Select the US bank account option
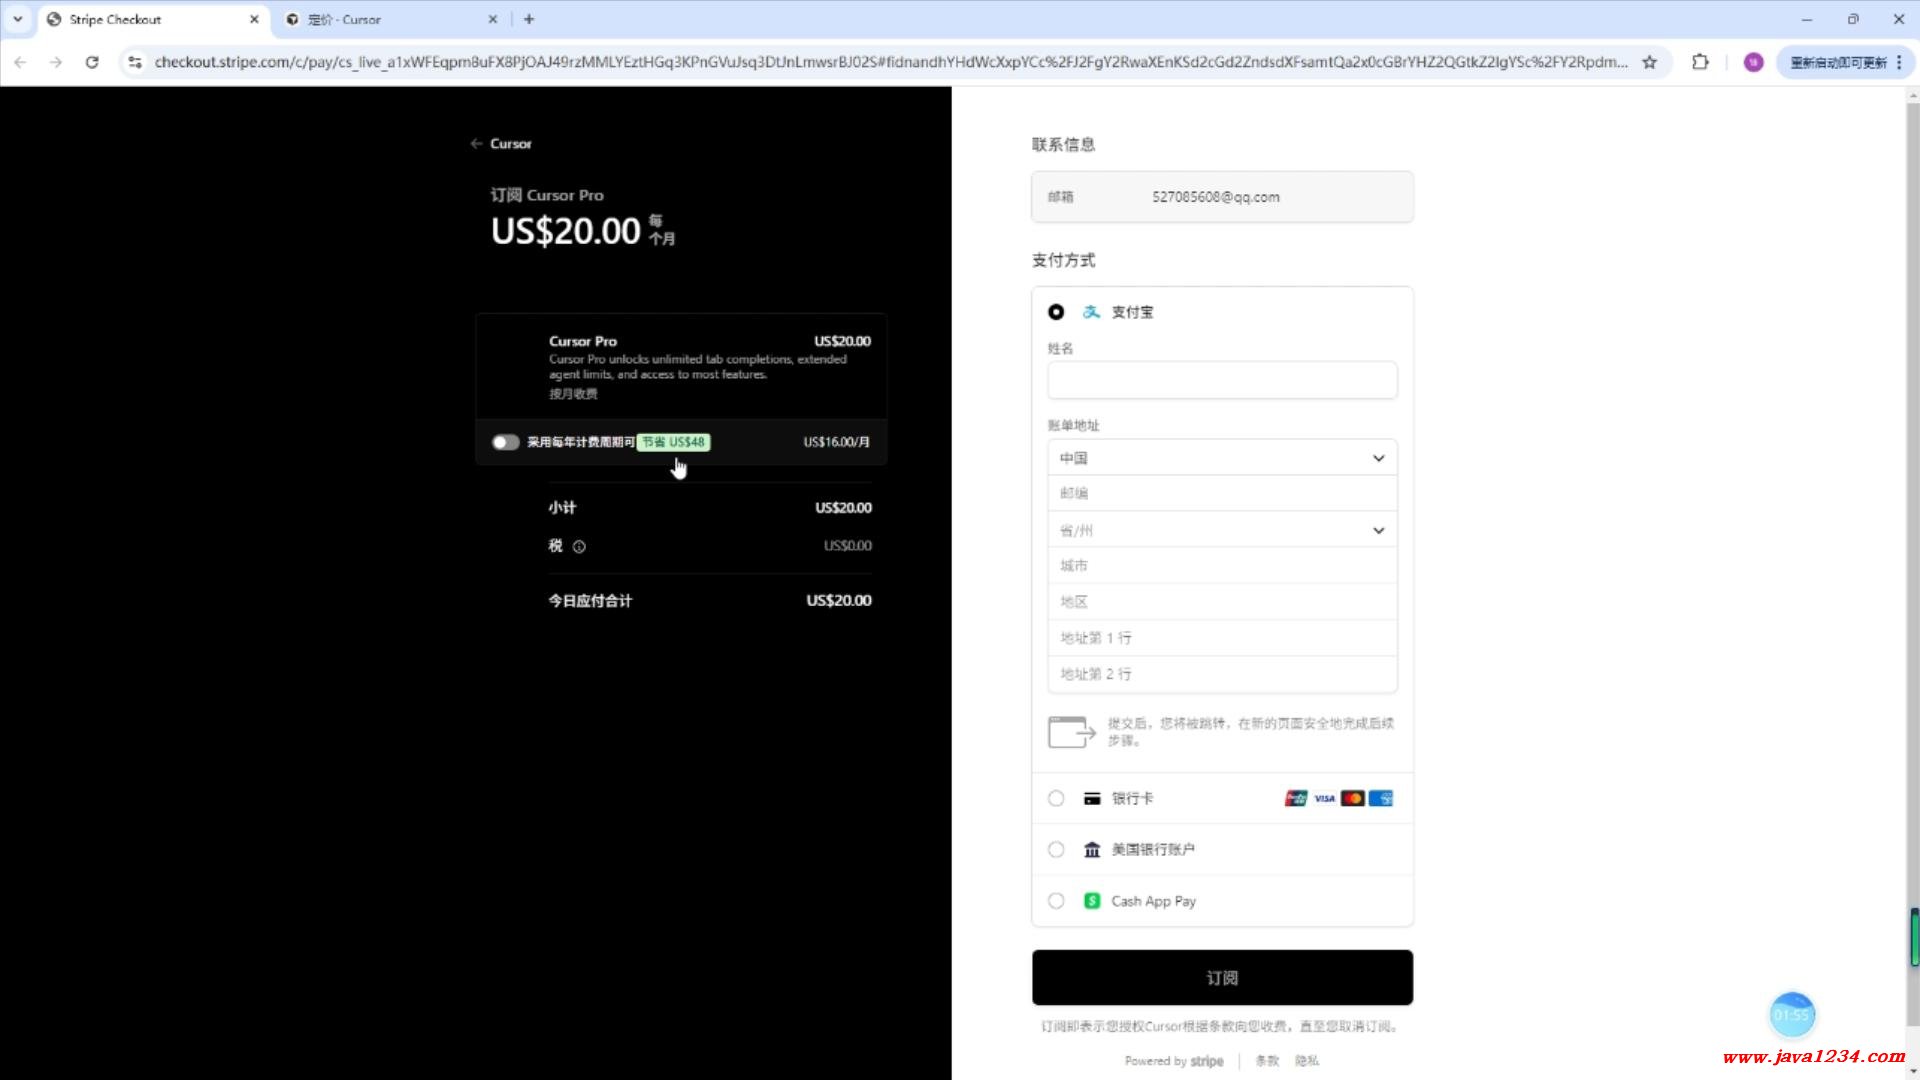This screenshot has height=1080, width=1920. tap(1056, 850)
